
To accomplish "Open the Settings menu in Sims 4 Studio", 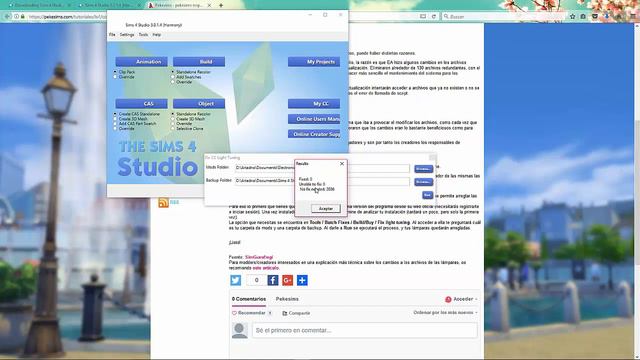I will [127, 35].
